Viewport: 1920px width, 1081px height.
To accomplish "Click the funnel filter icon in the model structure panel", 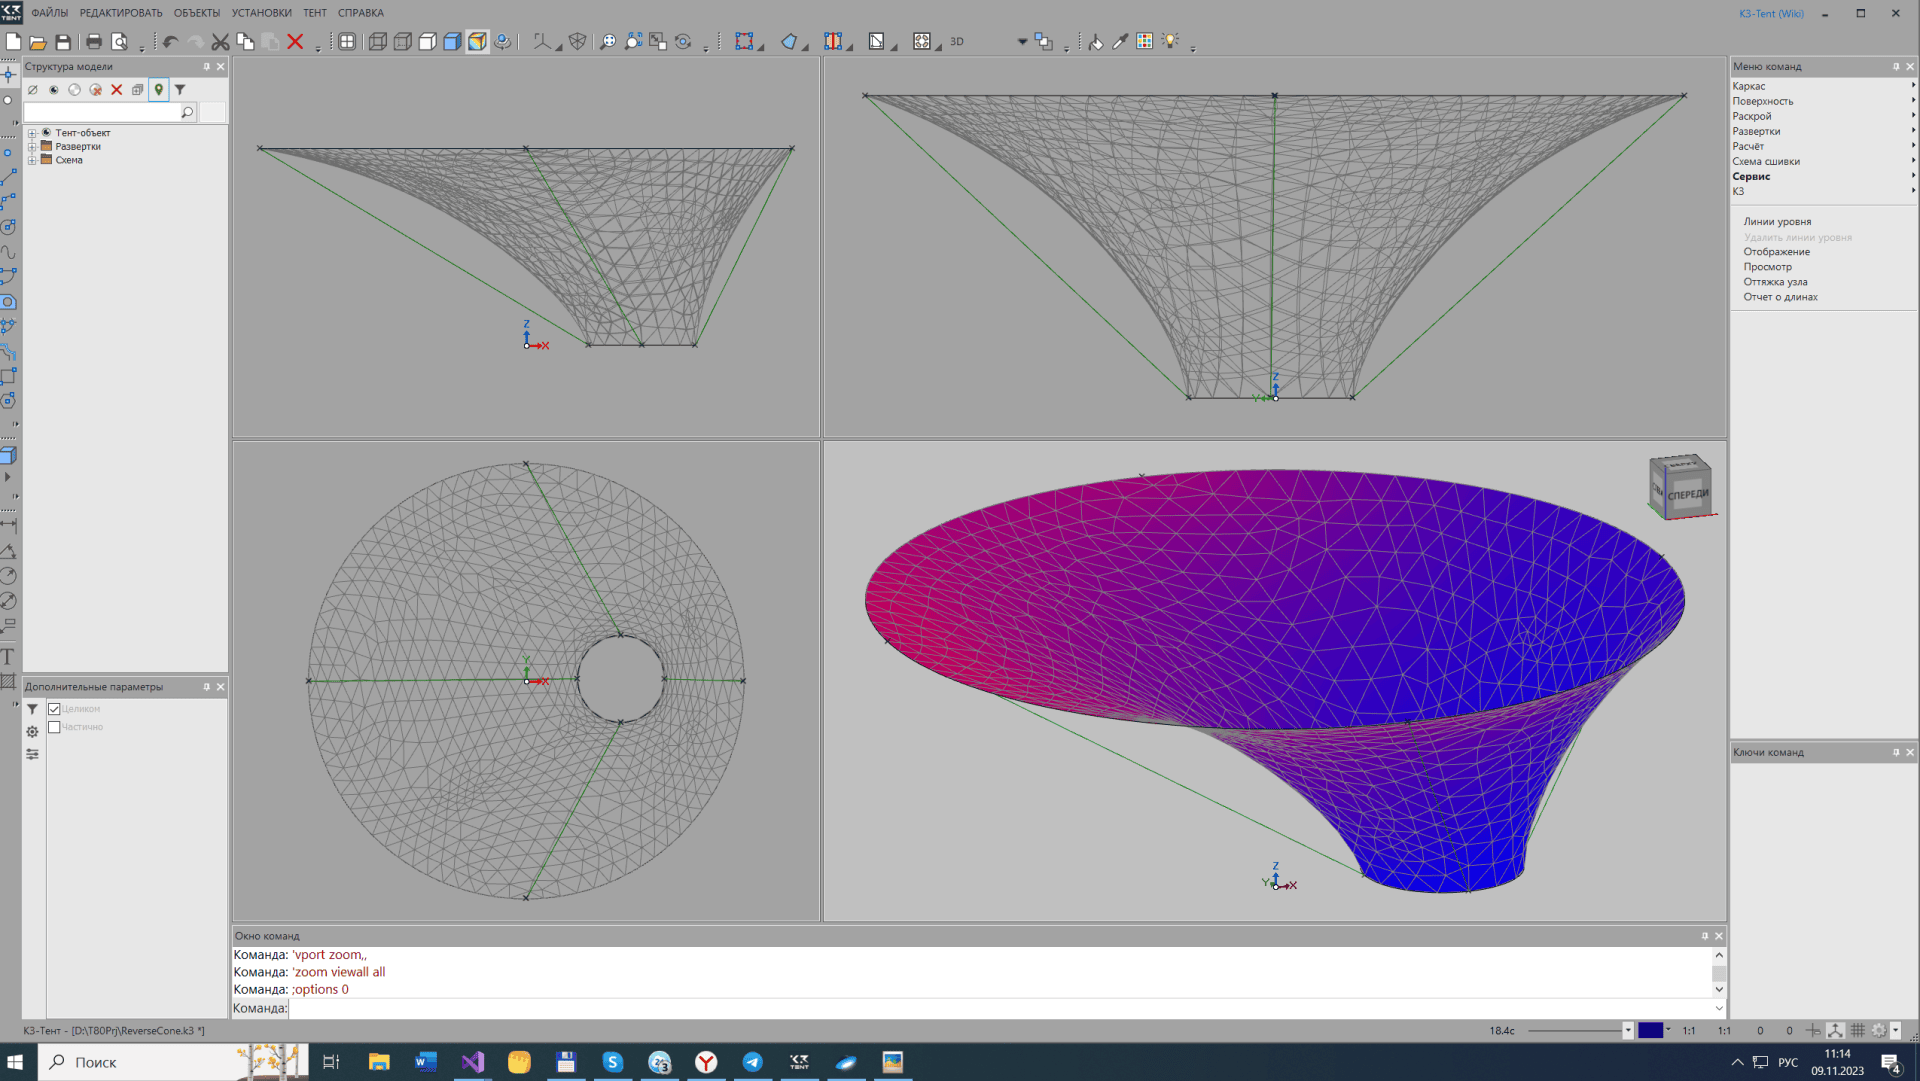I will point(180,90).
